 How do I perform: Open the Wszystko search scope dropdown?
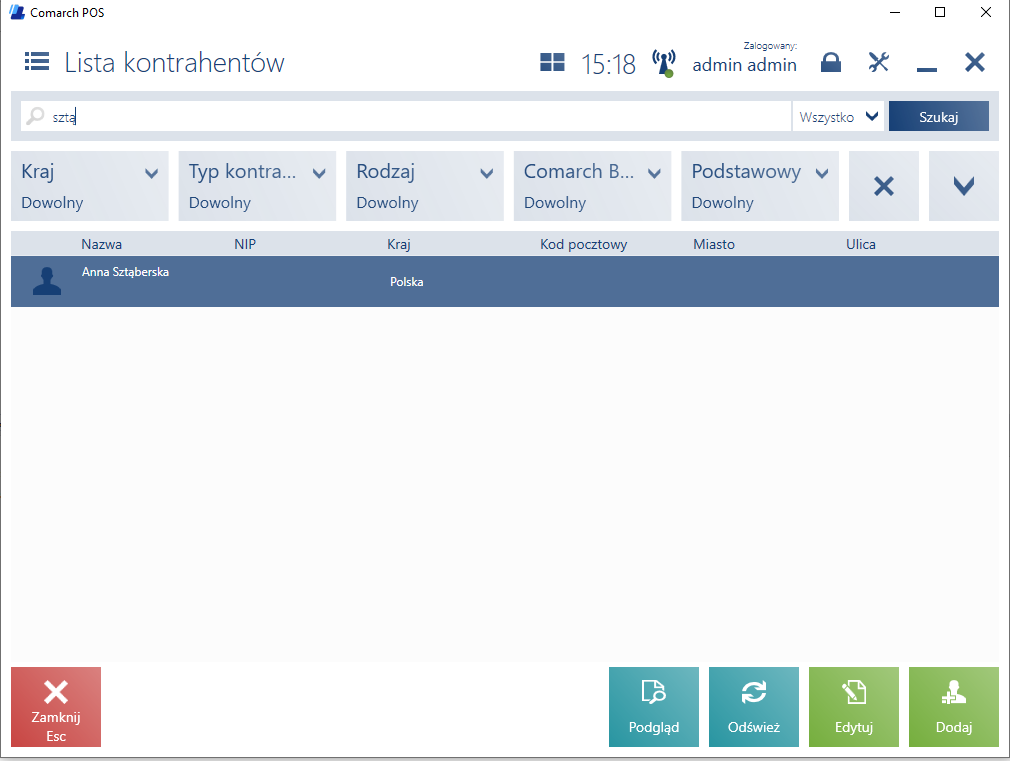[x=839, y=117]
